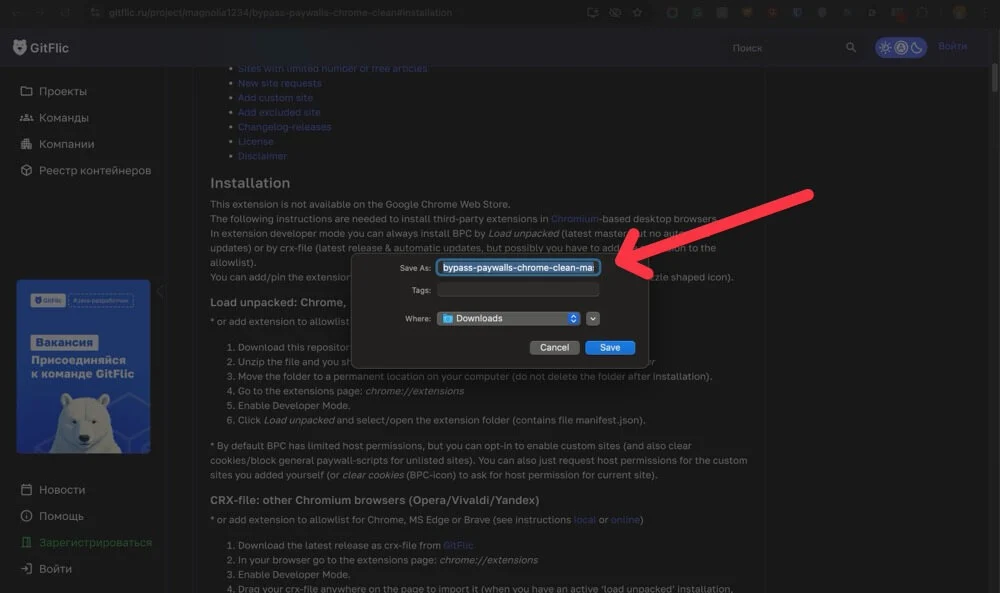Switch to dark theme moon icon

pyautogui.click(x=916, y=47)
